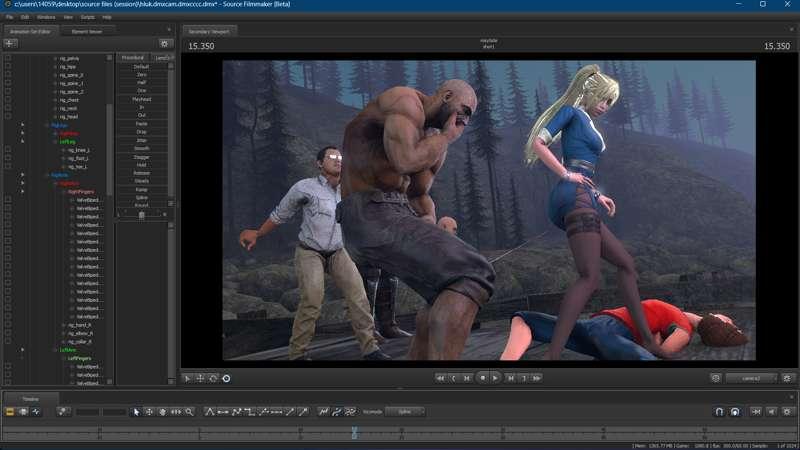Viewport: 800px width, 450px height.
Task: Collapse the blue RigLegs group
Action: (47, 125)
